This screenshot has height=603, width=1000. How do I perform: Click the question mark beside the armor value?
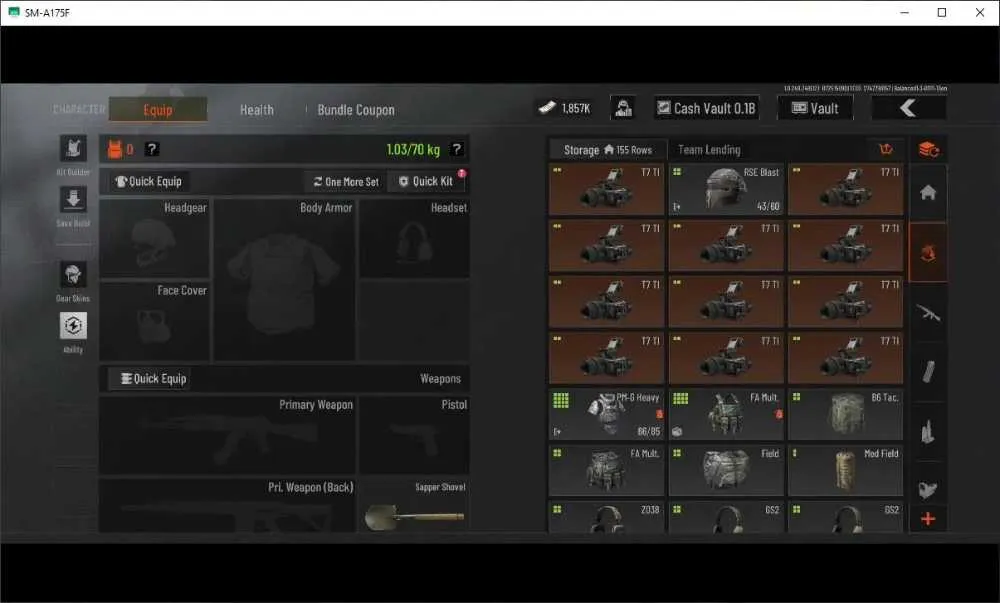pos(151,149)
